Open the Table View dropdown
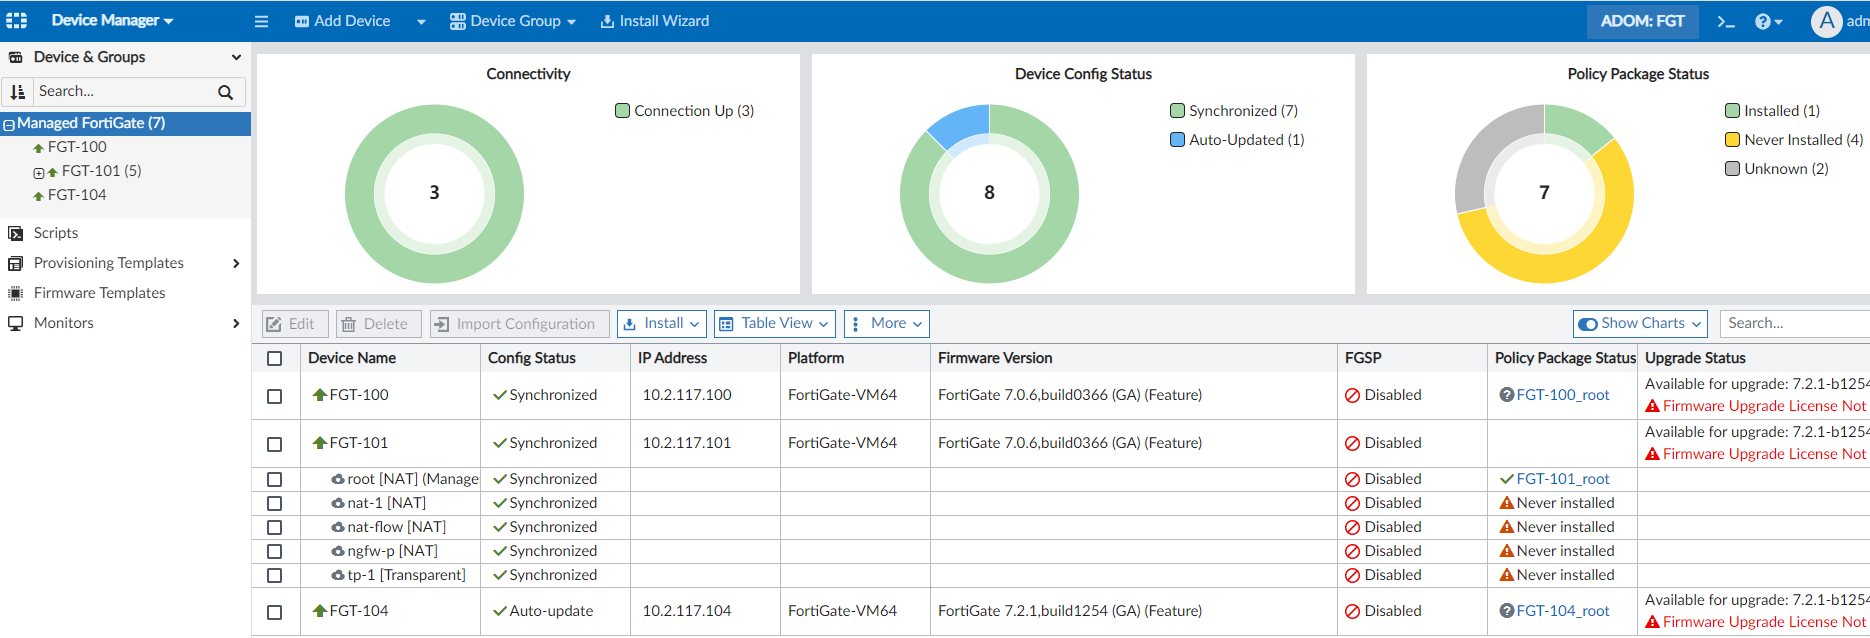Image resolution: width=1870 pixels, height=638 pixels. (x=775, y=324)
